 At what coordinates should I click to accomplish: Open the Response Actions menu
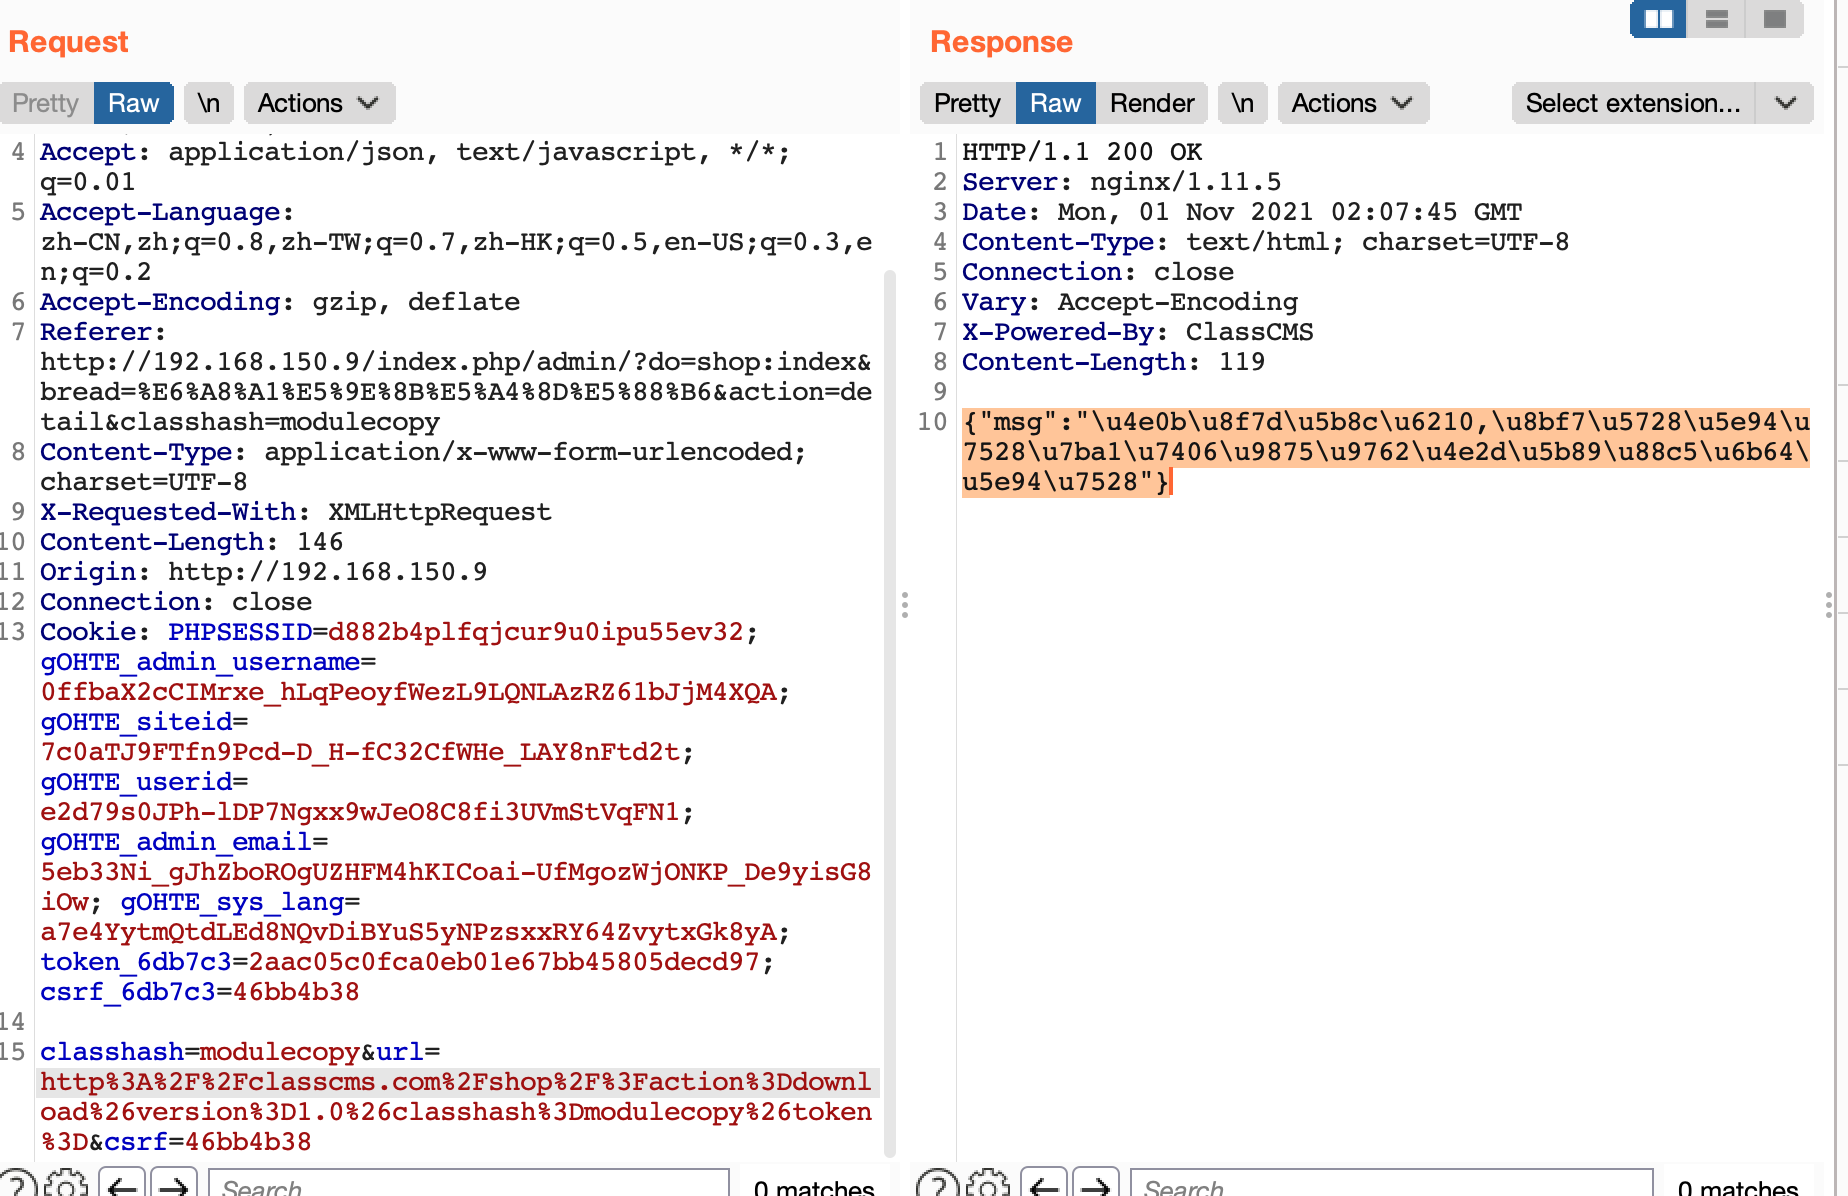pyautogui.click(x=1353, y=103)
